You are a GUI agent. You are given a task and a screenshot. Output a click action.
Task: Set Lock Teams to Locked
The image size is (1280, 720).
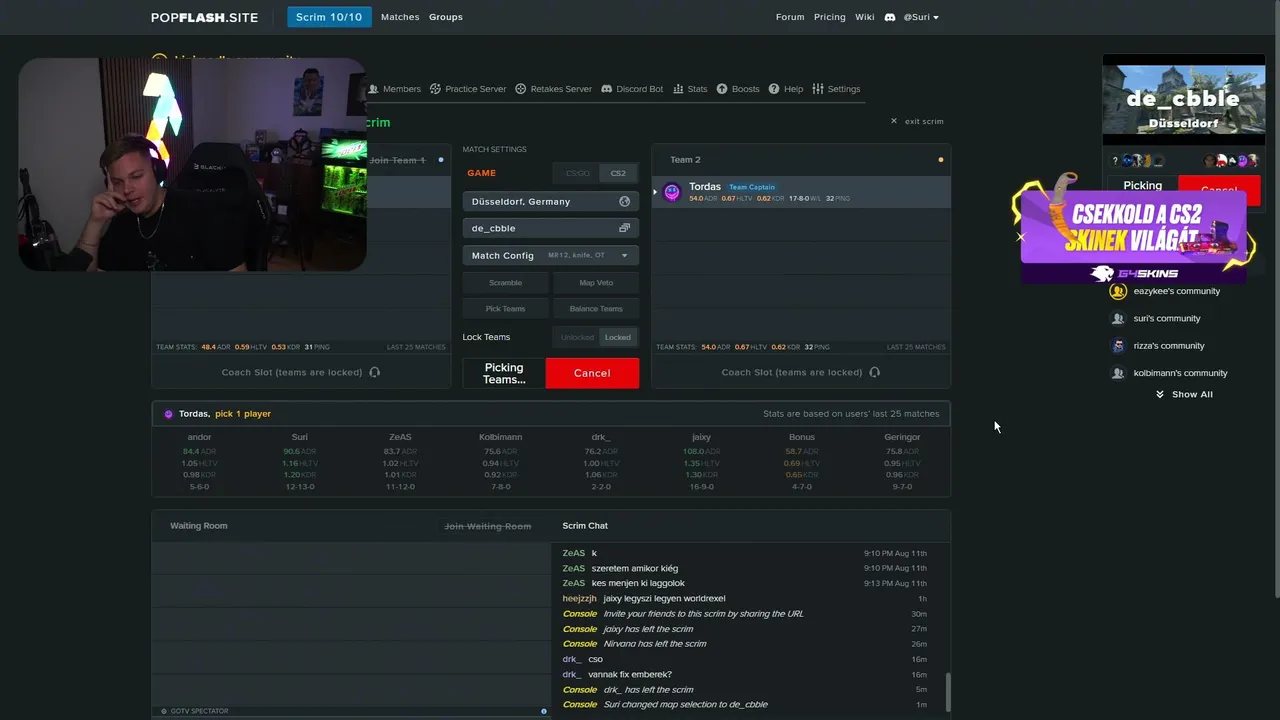[x=618, y=337]
